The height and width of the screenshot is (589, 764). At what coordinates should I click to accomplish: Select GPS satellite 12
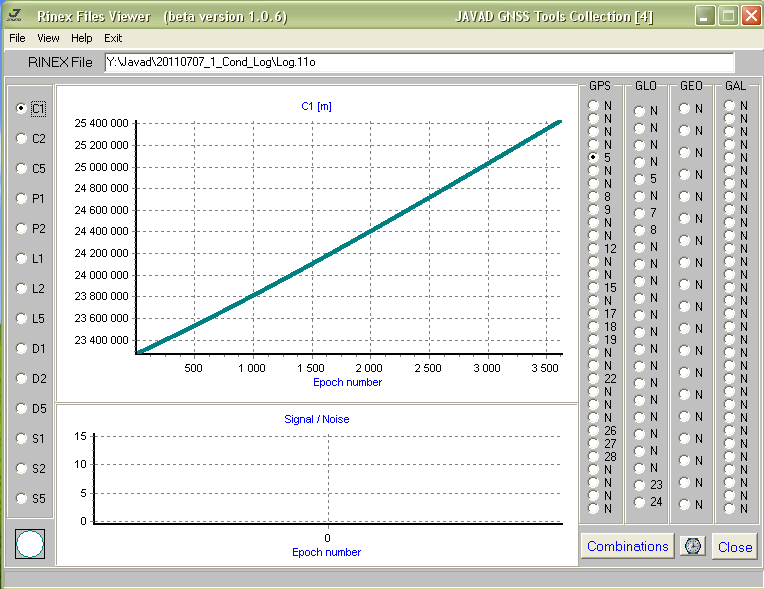[x=594, y=249]
